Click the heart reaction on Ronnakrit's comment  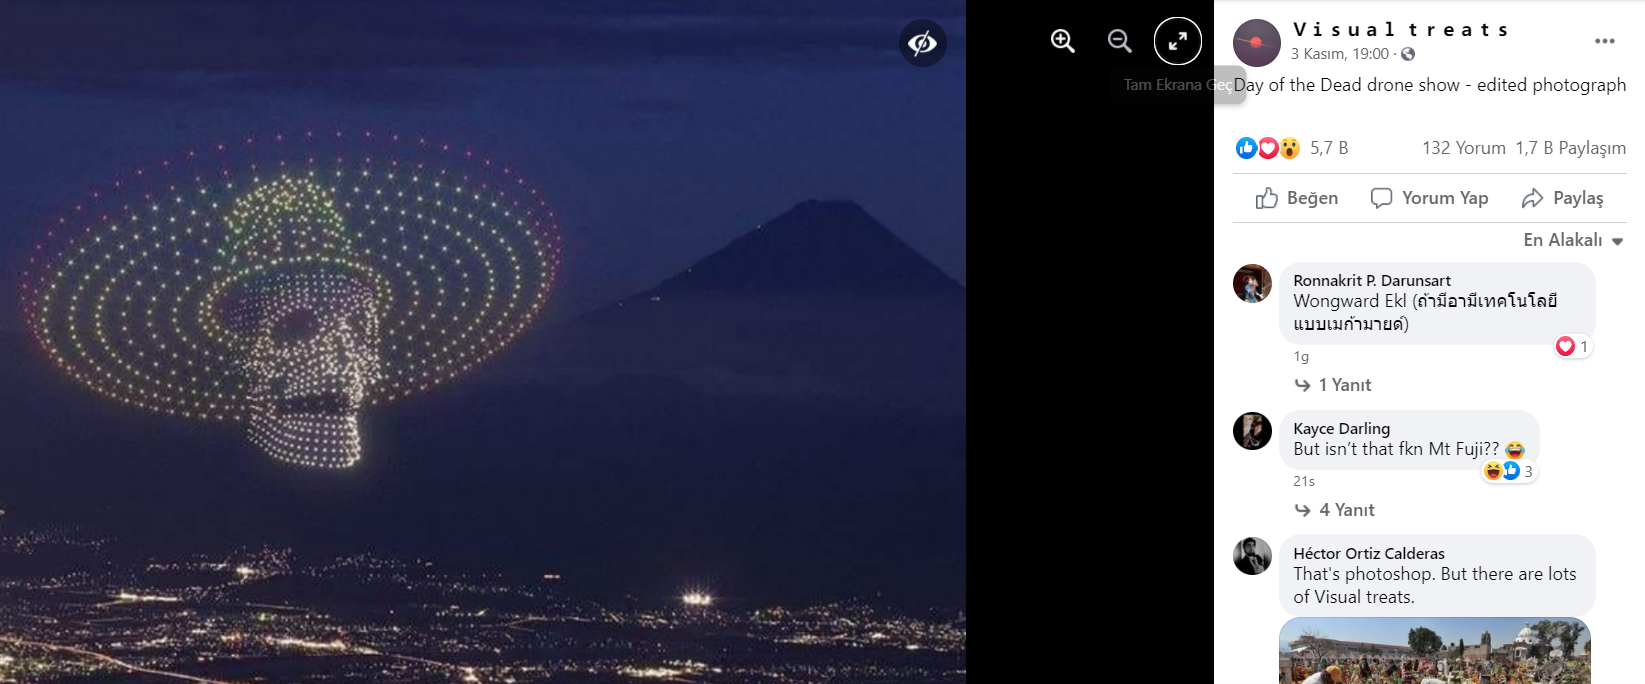(1565, 346)
